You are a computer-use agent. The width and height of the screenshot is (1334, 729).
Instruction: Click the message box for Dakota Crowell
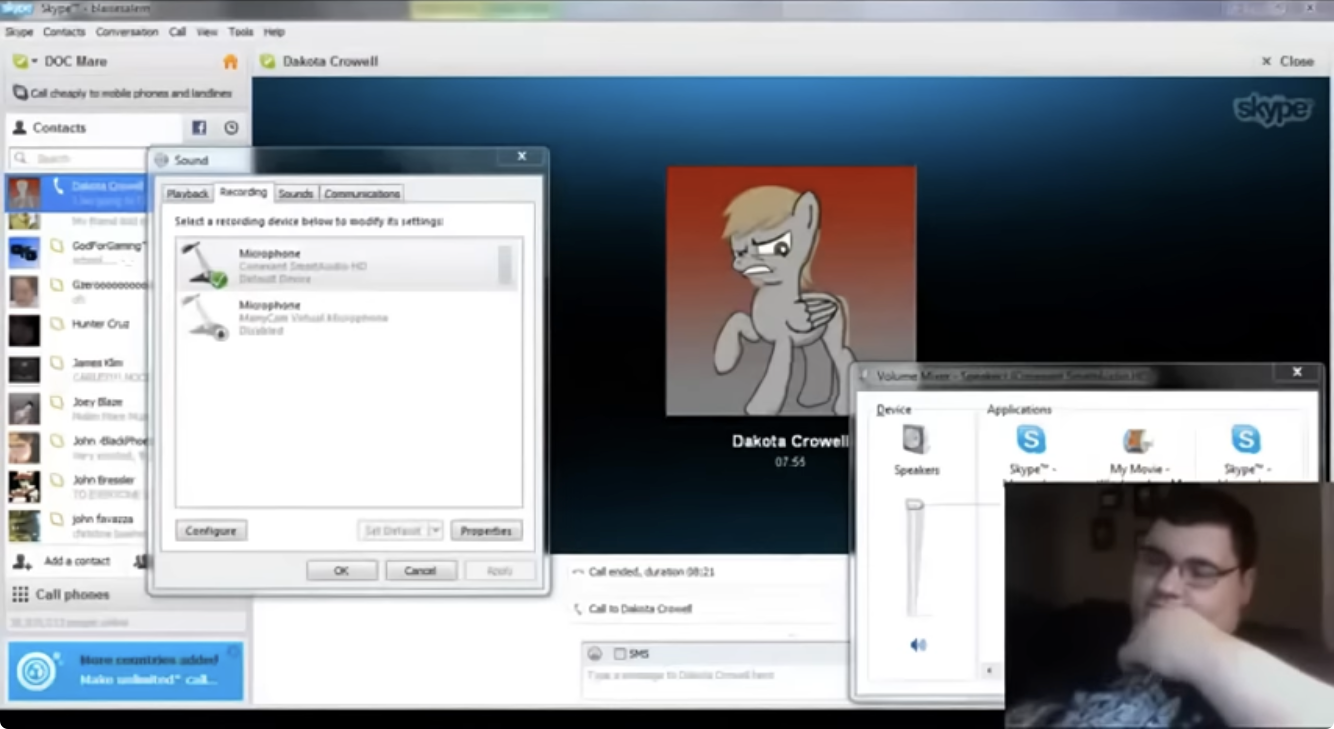(715, 677)
